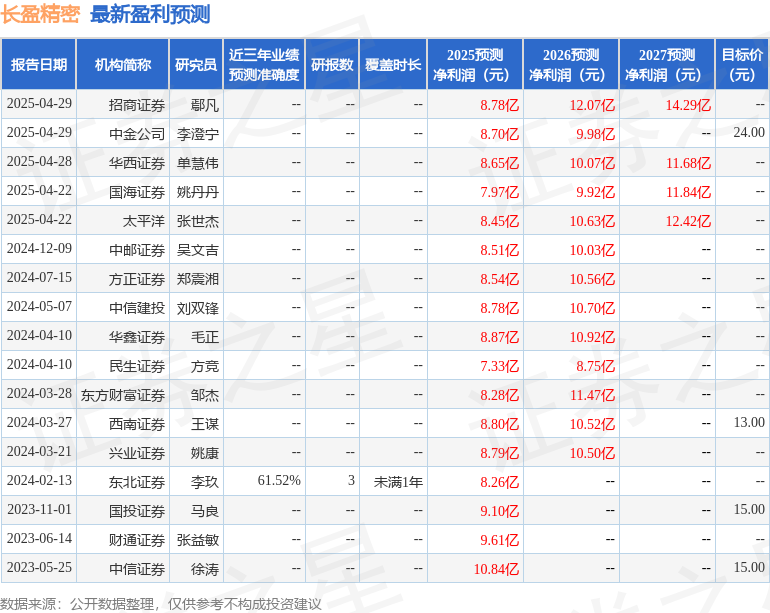Click 华鑫证券 institution name

pyautogui.click(x=137, y=337)
